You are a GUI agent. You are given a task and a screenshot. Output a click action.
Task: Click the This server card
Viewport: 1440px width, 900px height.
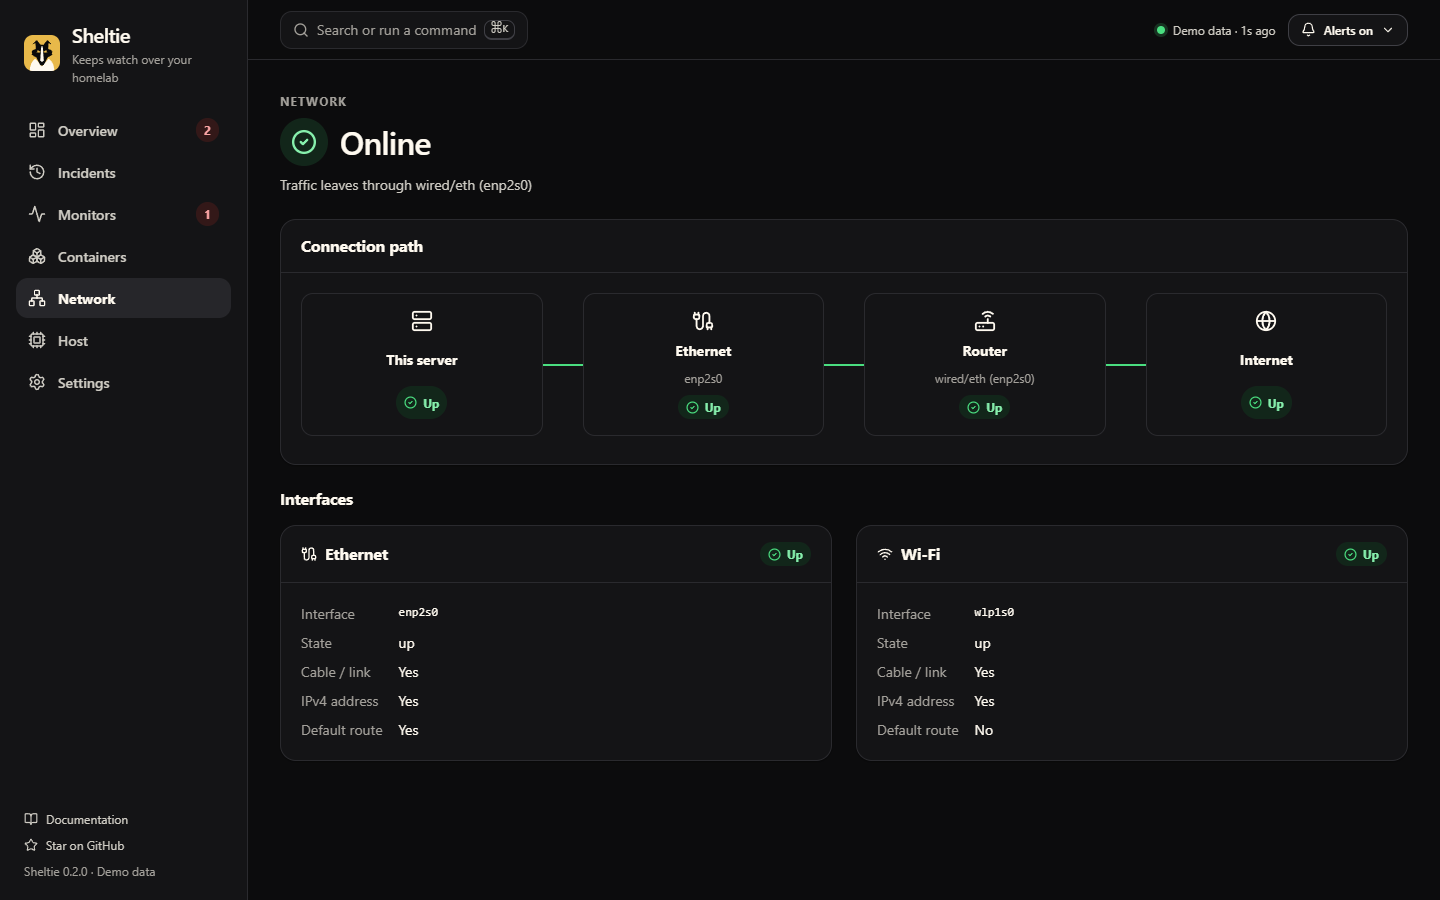[422, 364]
